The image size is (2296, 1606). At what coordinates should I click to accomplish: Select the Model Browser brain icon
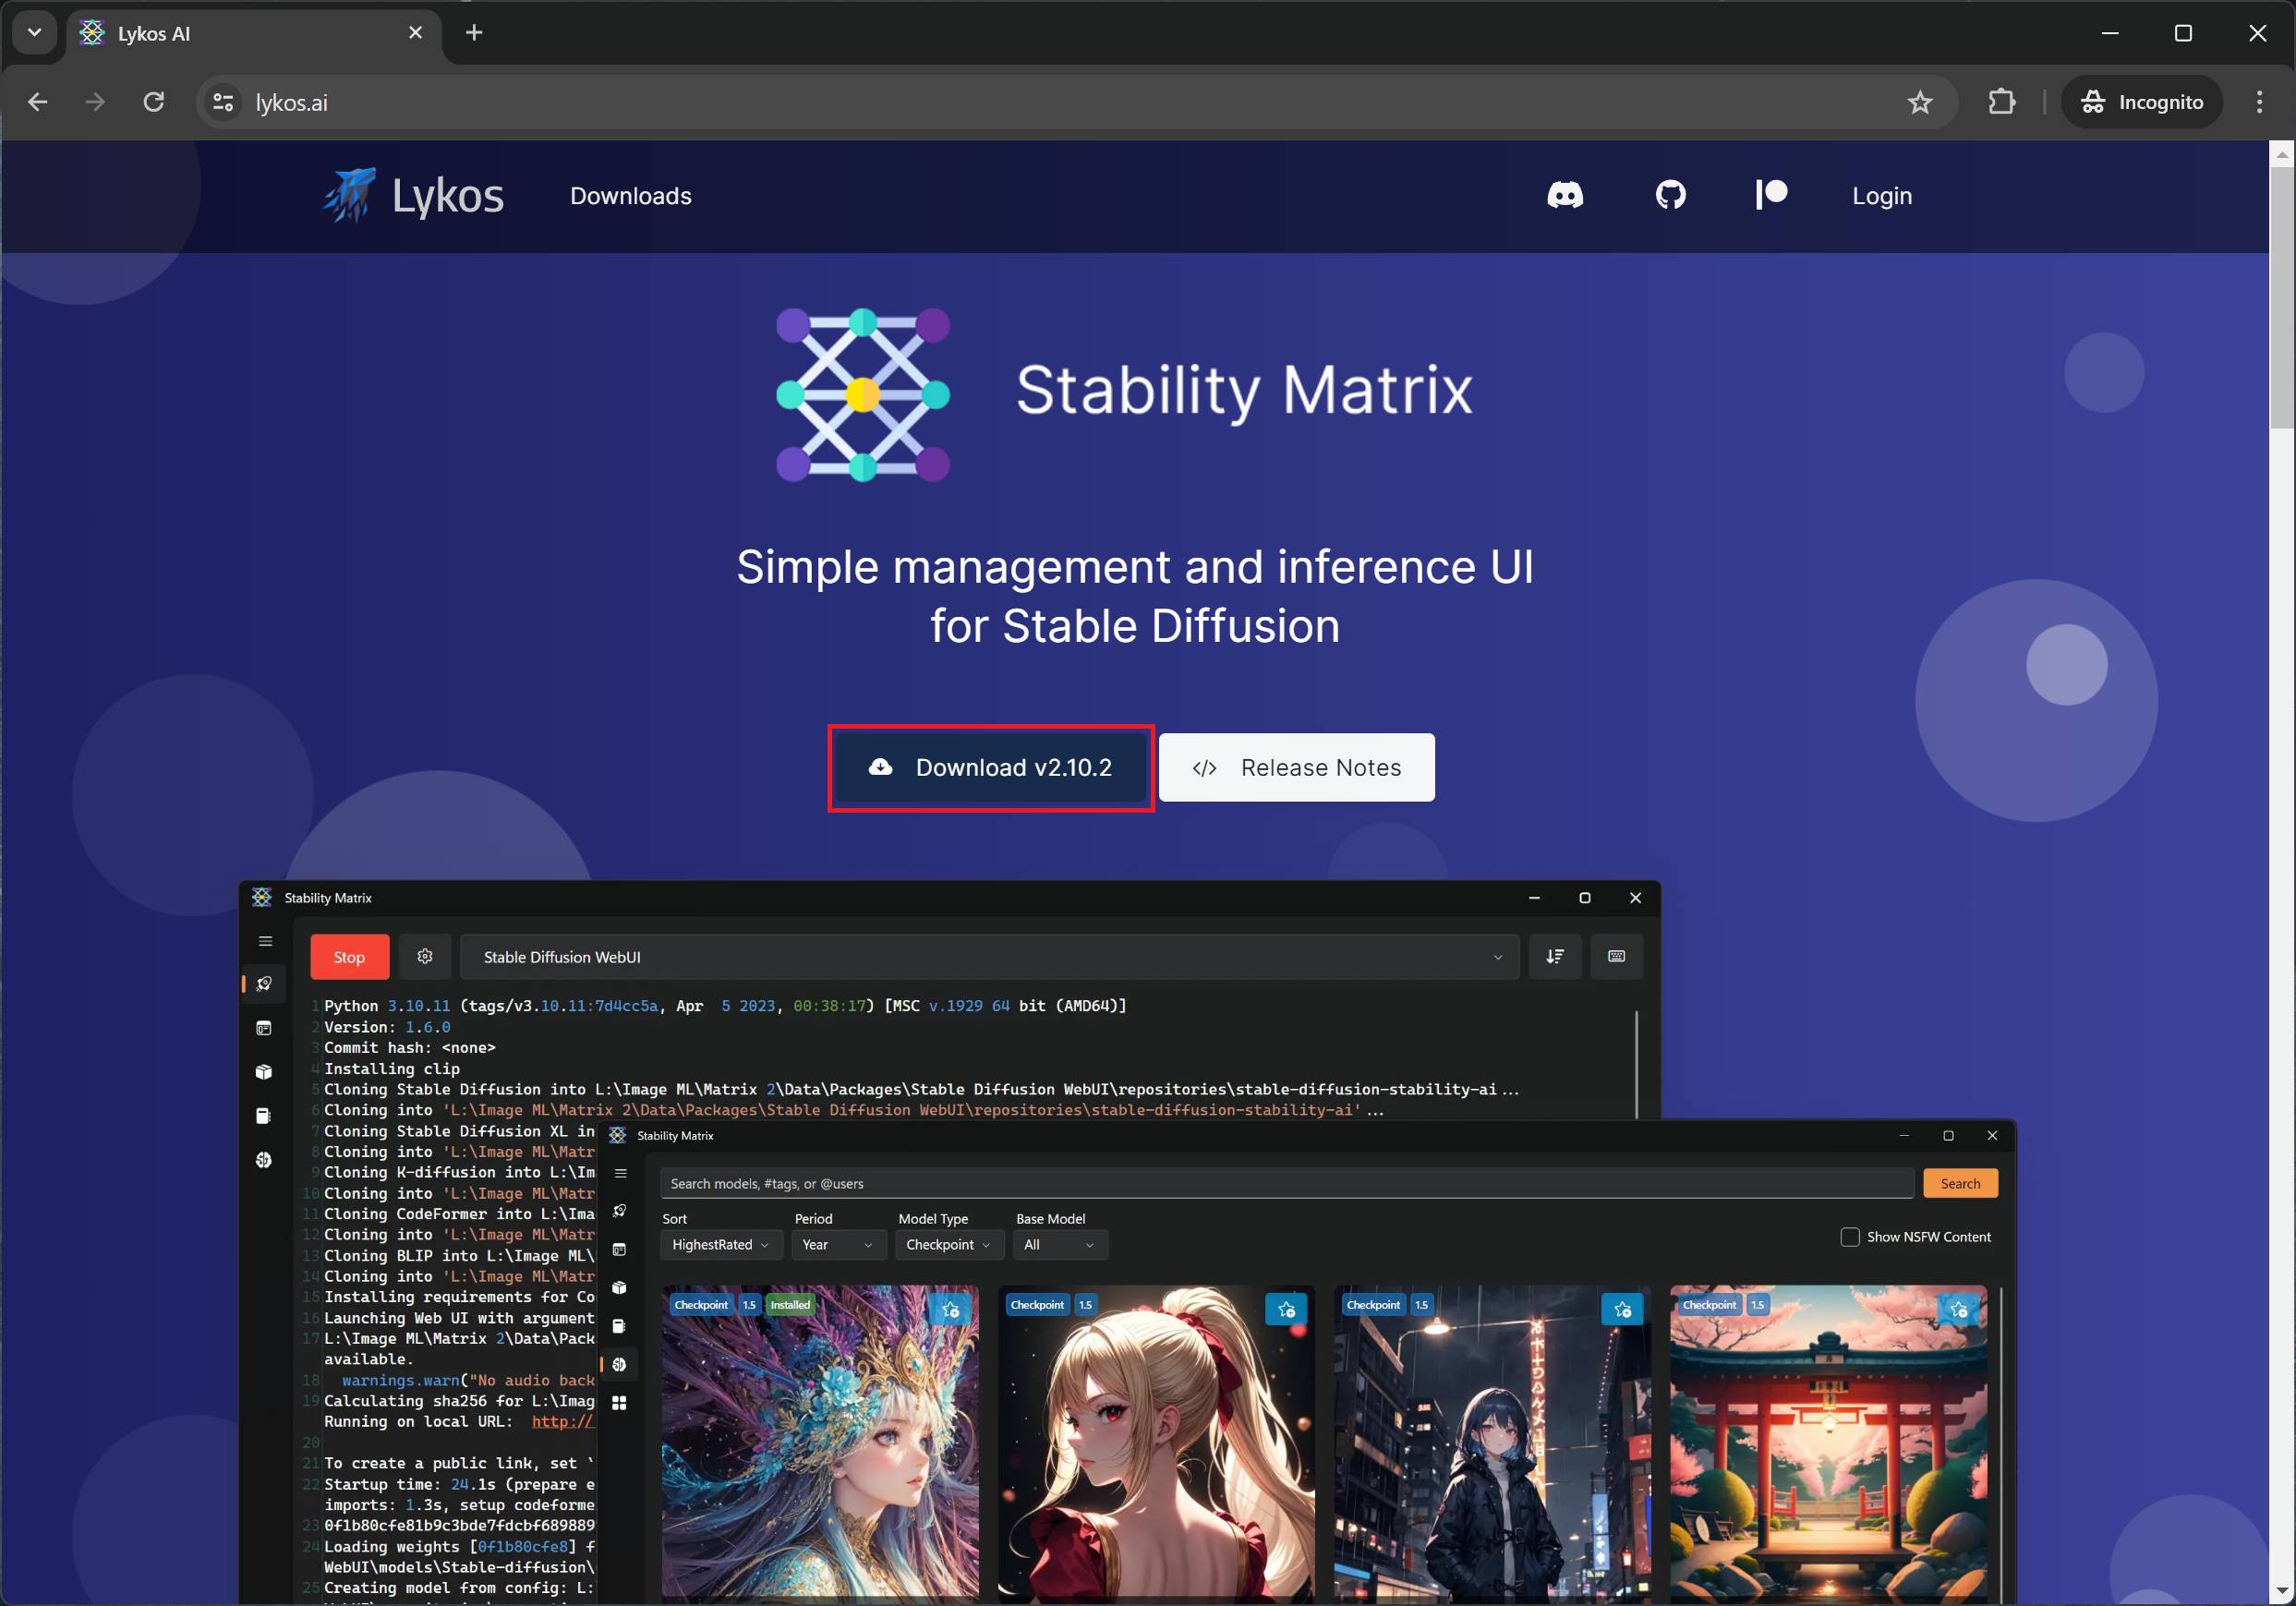(x=263, y=1159)
